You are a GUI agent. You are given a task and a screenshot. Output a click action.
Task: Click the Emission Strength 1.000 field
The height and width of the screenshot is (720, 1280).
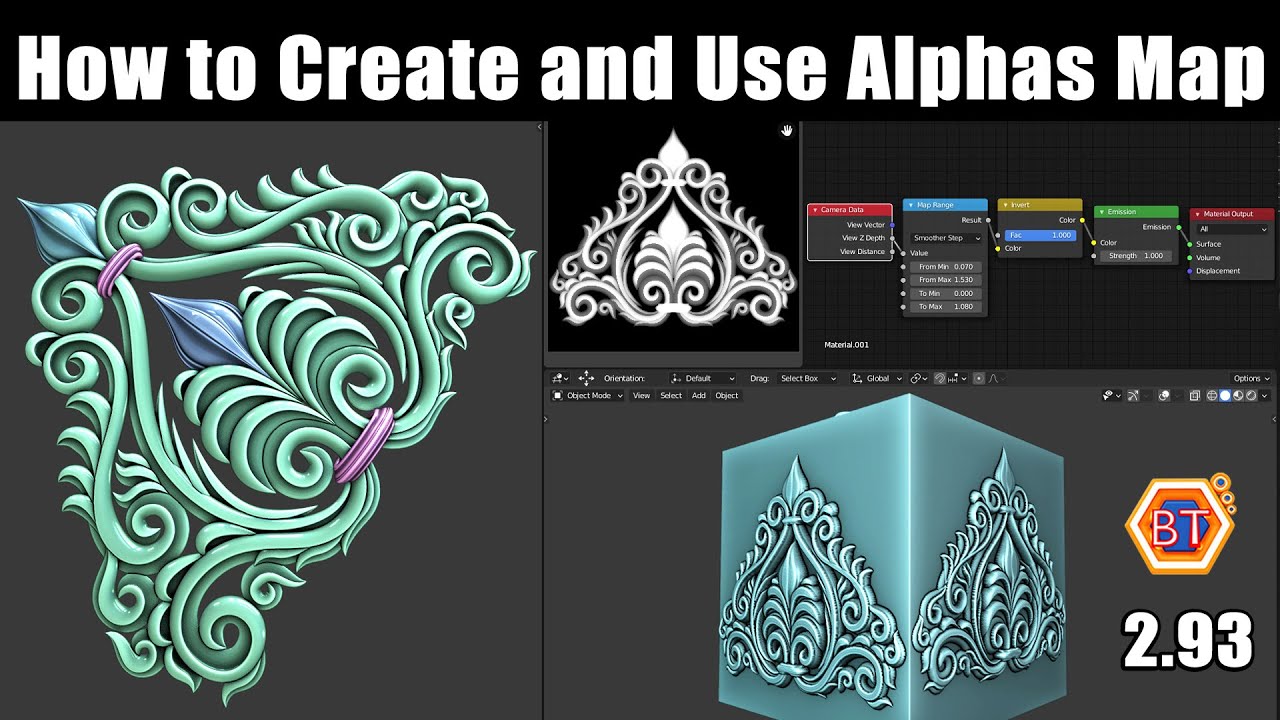[x=1136, y=256]
